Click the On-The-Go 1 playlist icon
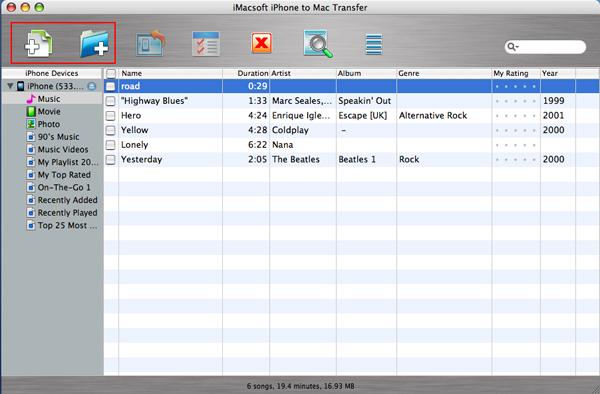The image size is (600, 394). pyautogui.click(x=31, y=187)
